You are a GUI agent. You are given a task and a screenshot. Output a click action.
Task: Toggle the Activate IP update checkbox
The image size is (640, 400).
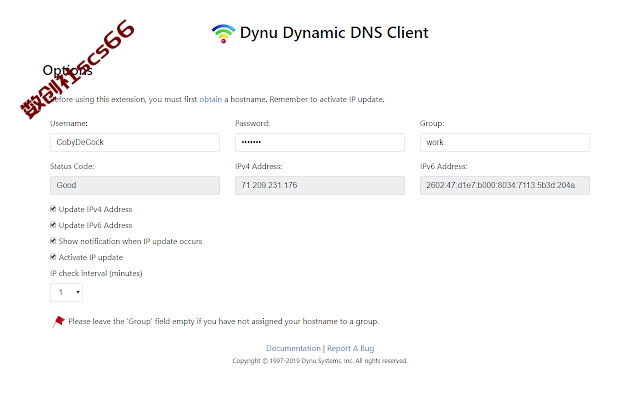(53, 257)
